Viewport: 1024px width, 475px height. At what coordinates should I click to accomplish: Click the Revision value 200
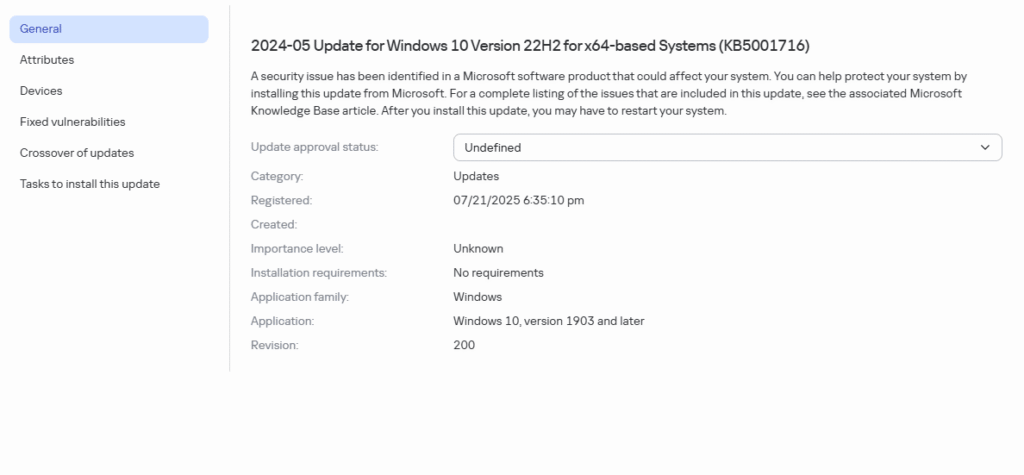tap(464, 345)
